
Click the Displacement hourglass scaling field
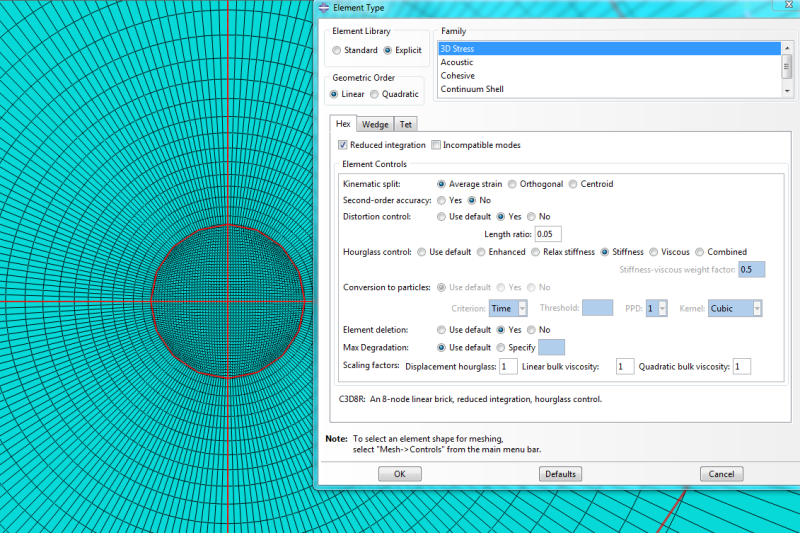tap(508, 367)
